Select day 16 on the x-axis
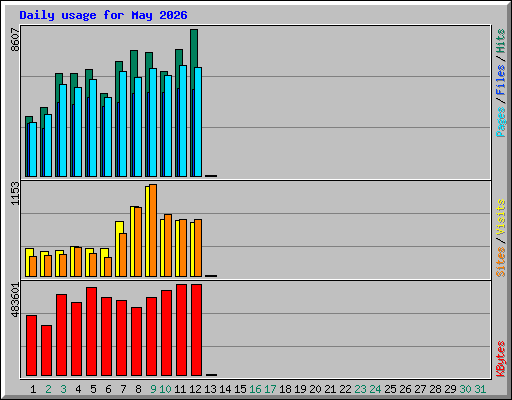Screen dimensions: 512x400 (255, 389)
